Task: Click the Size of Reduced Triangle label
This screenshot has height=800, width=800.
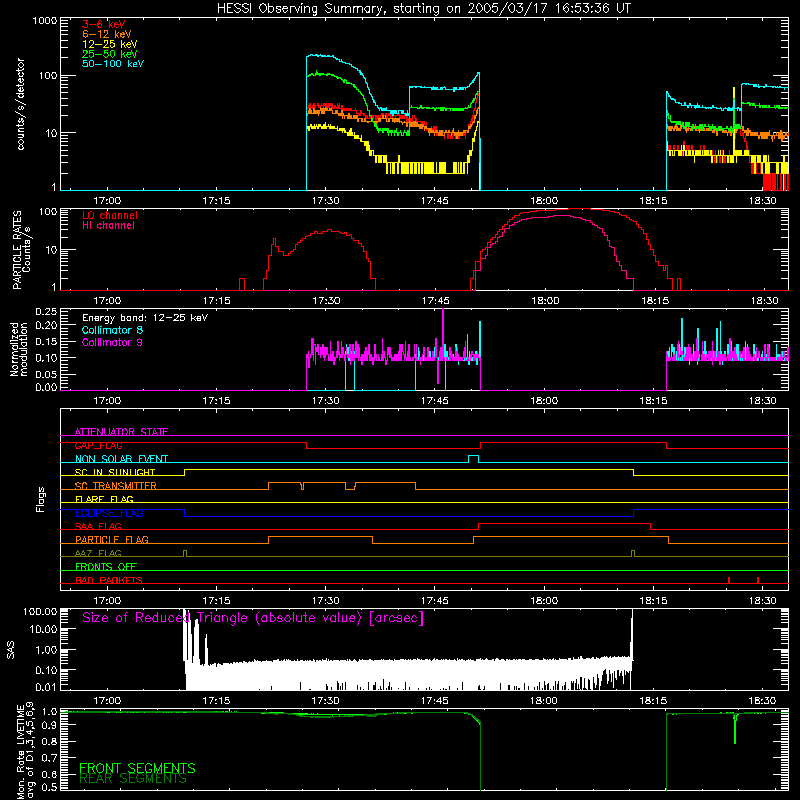Action: tap(253, 618)
